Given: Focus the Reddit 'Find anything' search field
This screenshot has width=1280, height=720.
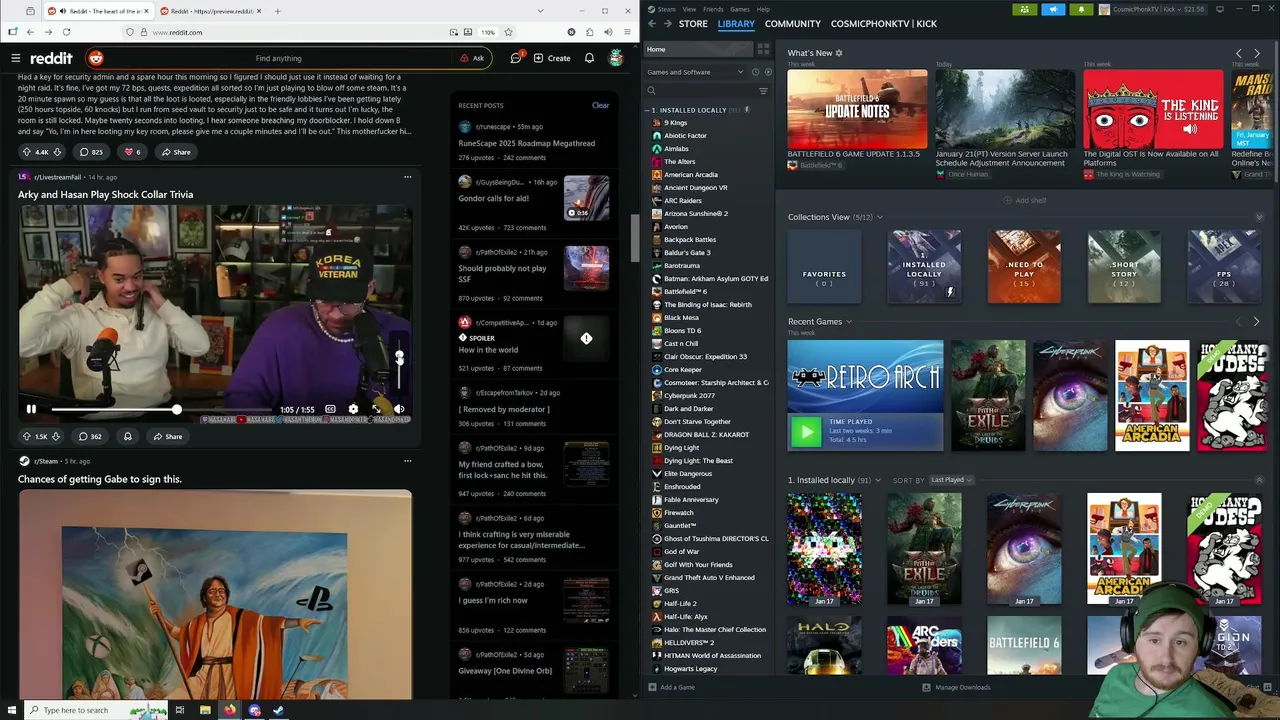Looking at the screenshot, I should (x=278, y=58).
